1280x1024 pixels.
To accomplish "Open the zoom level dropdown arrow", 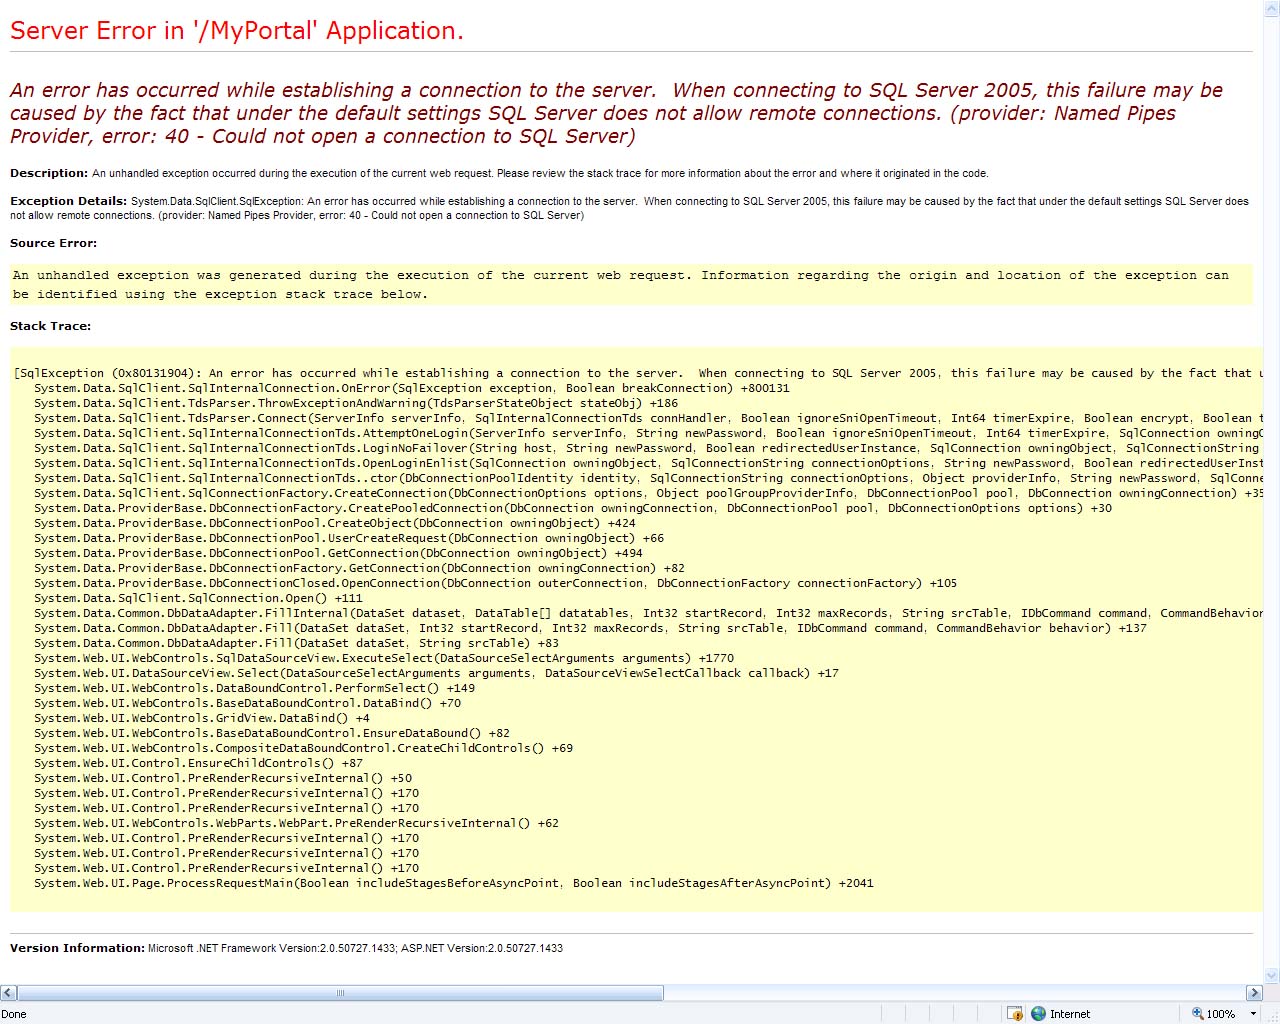I will point(1253,1014).
